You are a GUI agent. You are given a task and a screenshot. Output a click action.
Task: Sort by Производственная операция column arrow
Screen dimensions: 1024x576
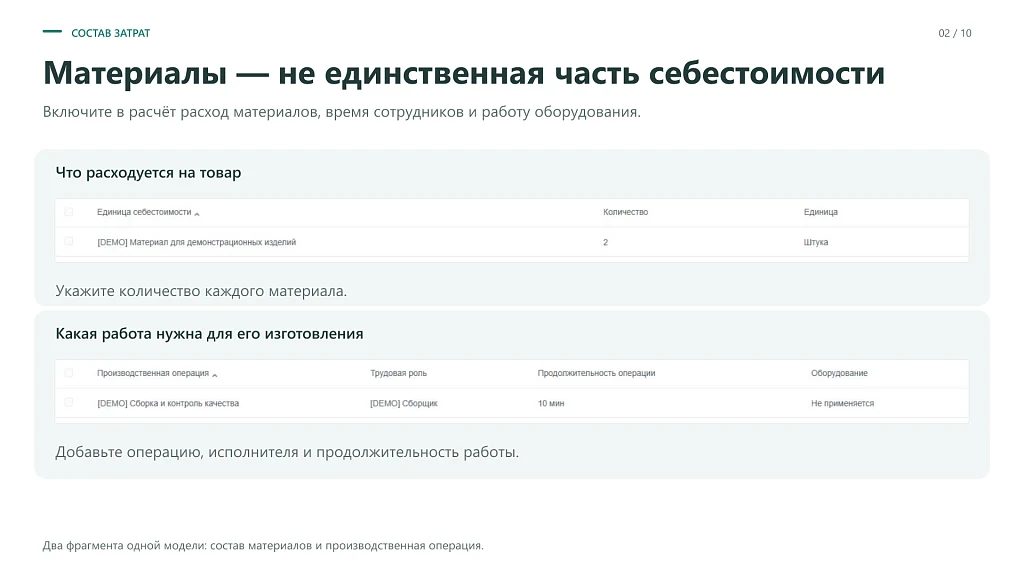(x=214, y=375)
